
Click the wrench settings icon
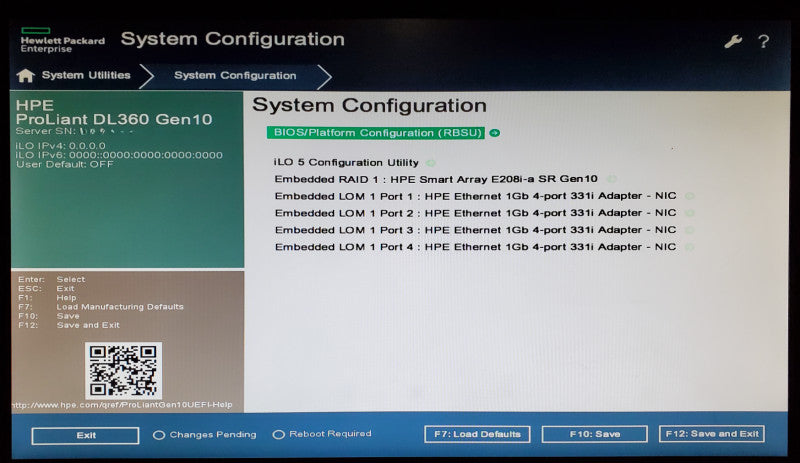pos(733,41)
